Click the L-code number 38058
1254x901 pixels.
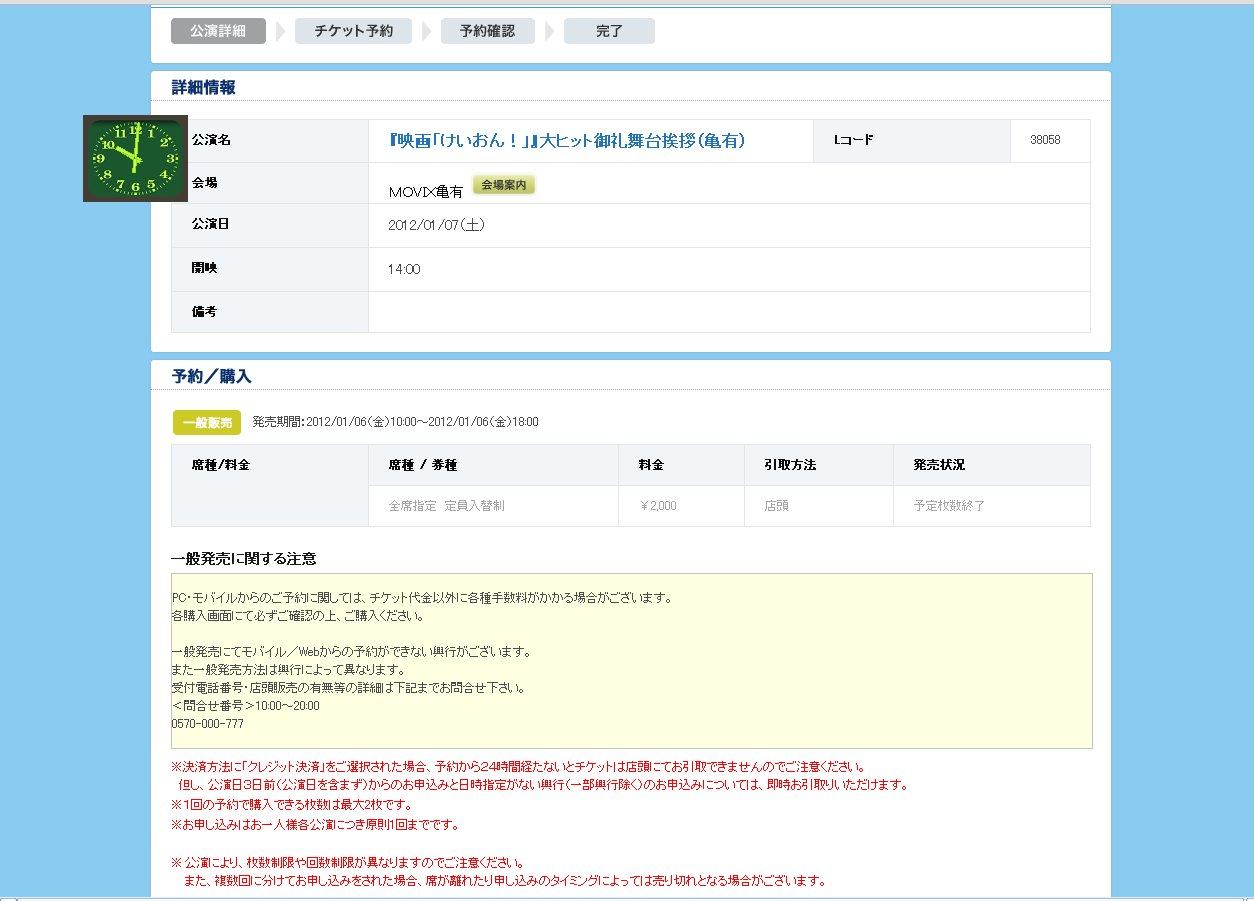click(1045, 140)
